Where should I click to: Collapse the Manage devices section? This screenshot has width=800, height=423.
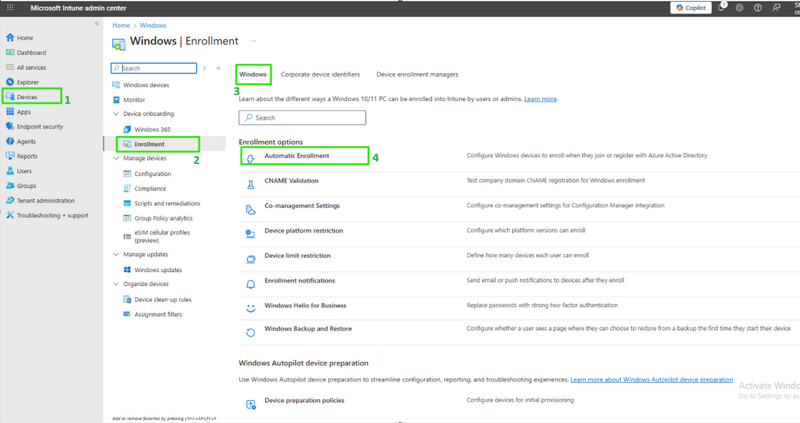click(115, 158)
